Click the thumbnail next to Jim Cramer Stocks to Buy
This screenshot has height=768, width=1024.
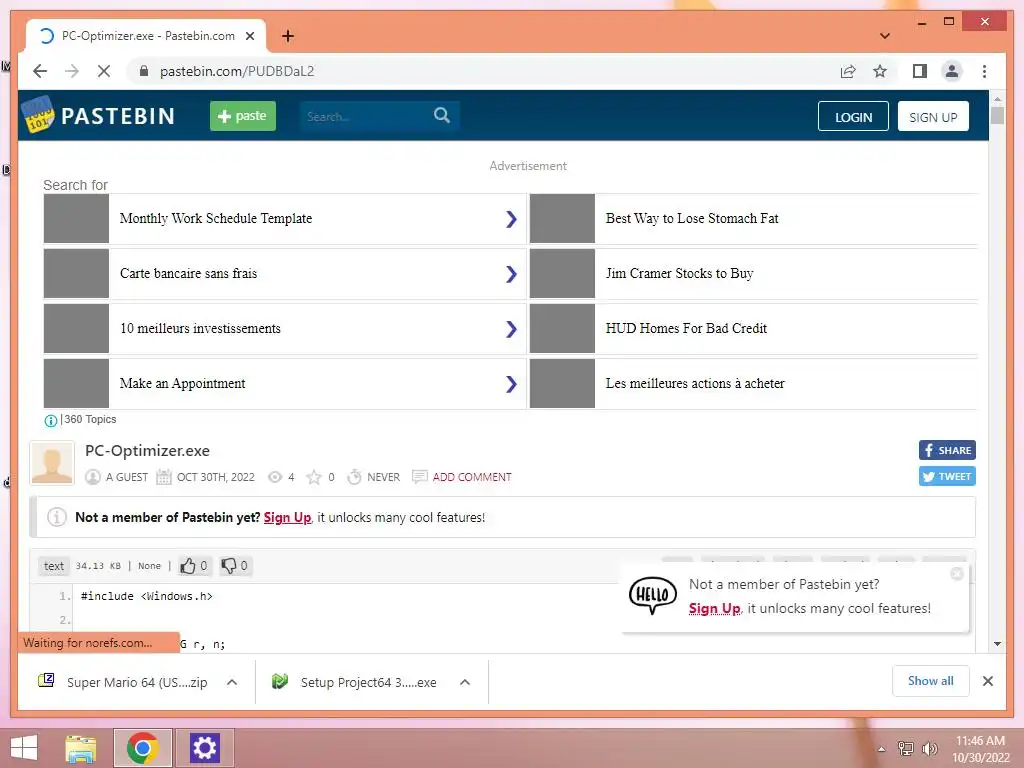click(x=562, y=274)
